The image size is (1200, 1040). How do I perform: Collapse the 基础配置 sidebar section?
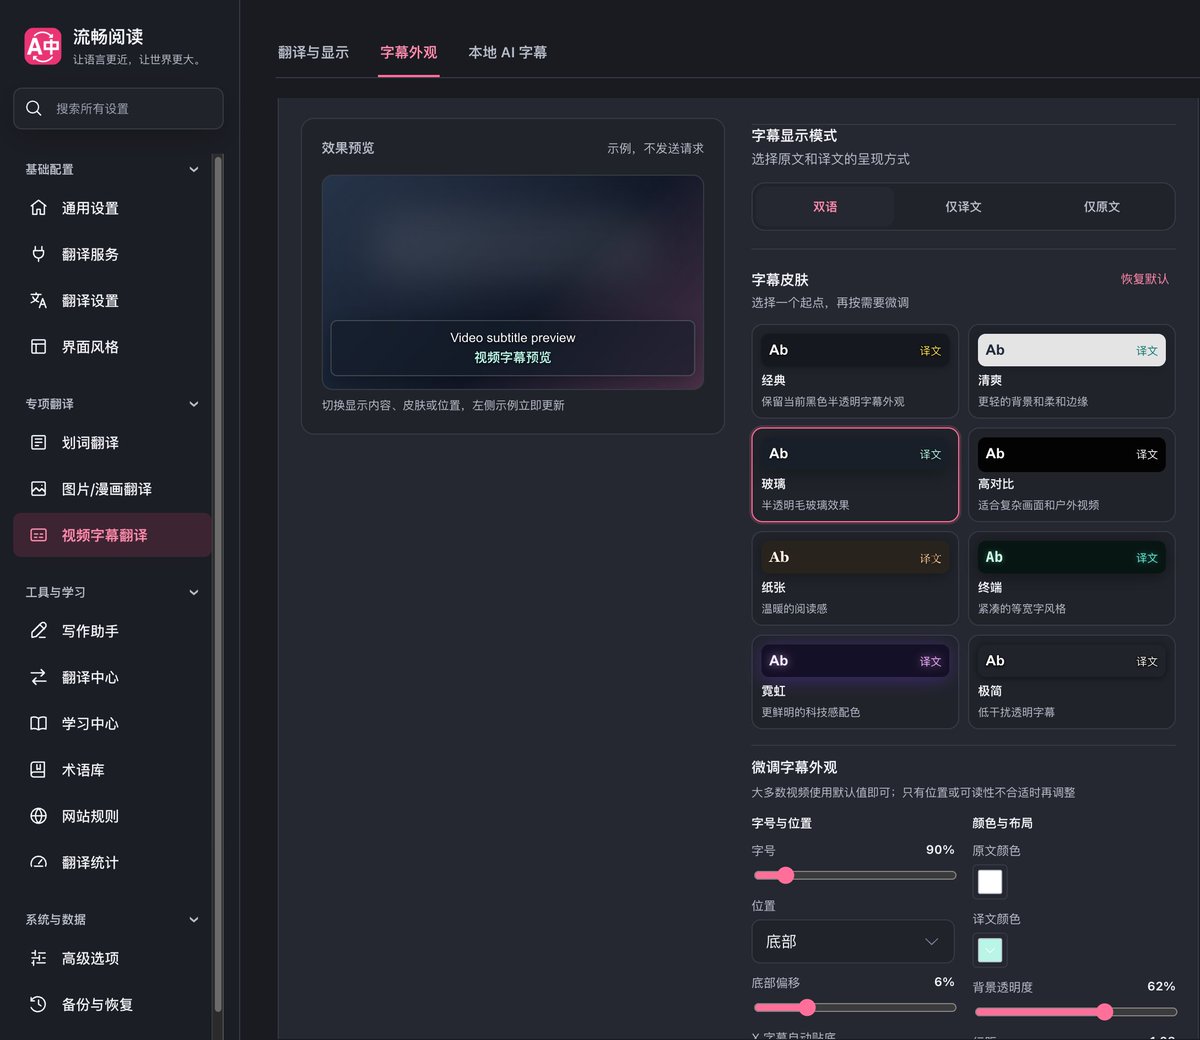[x=194, y=169]
